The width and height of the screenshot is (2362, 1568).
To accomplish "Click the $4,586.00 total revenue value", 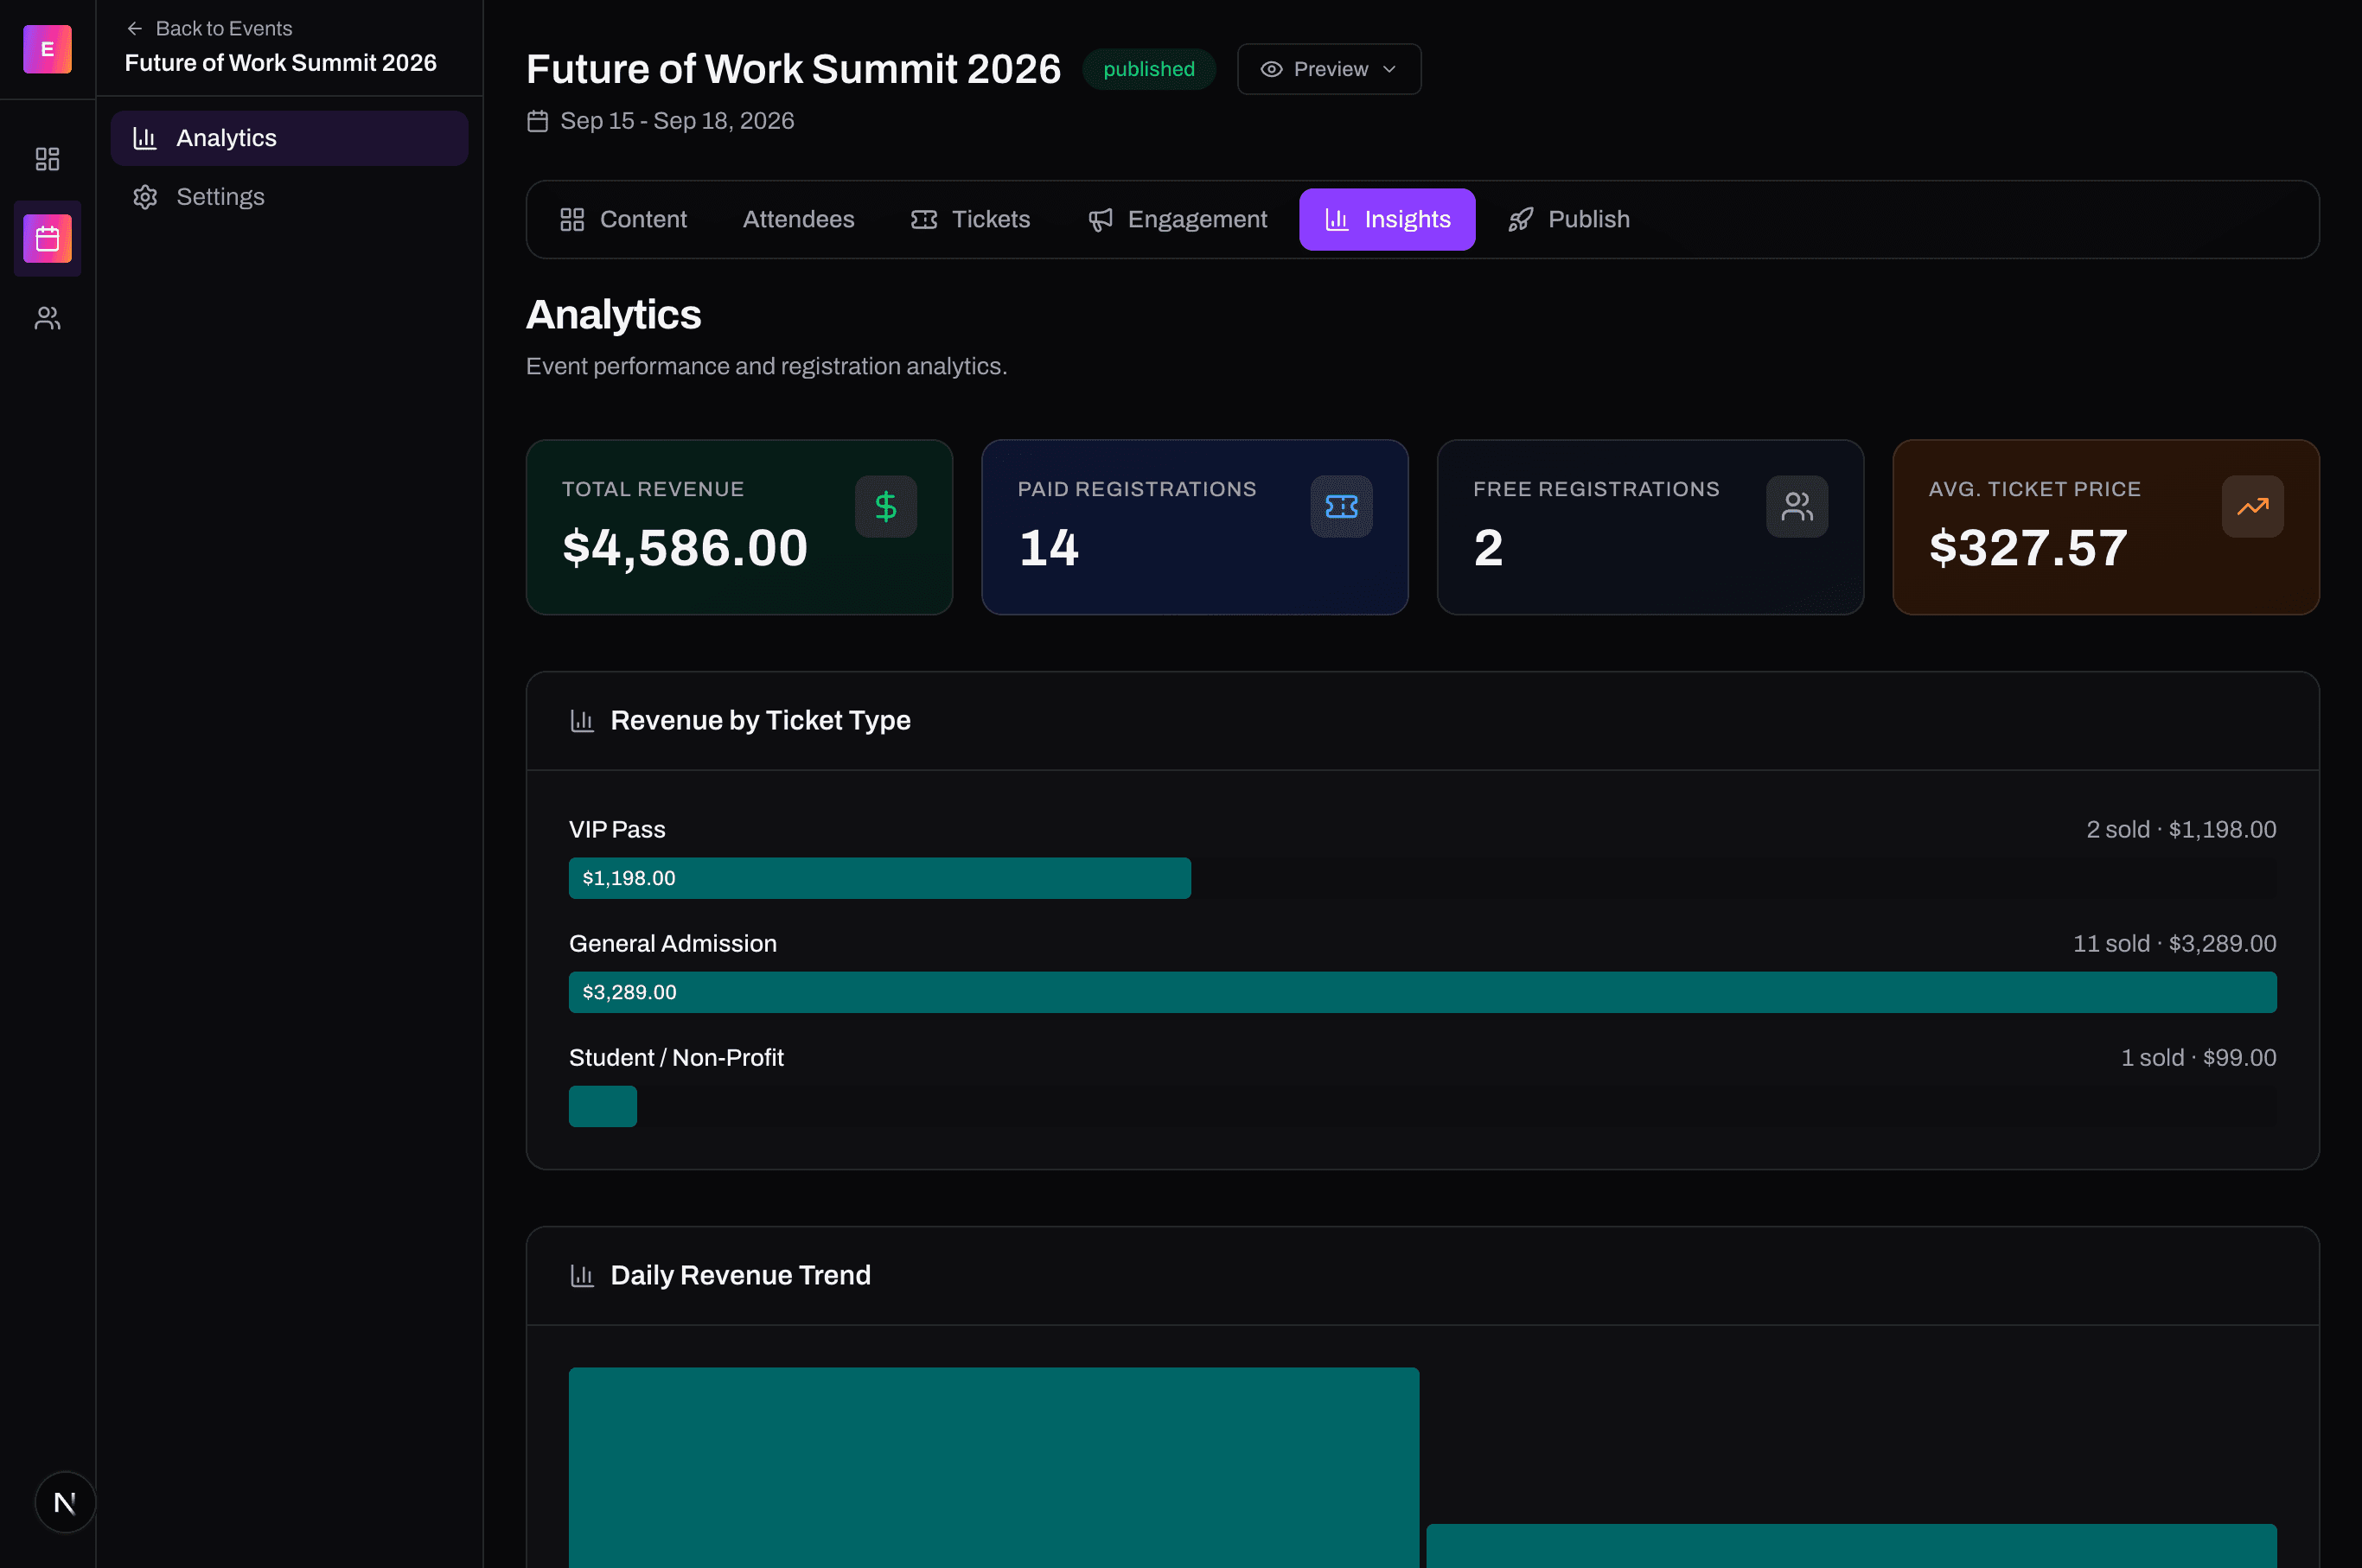I will [x=685, y=548].
